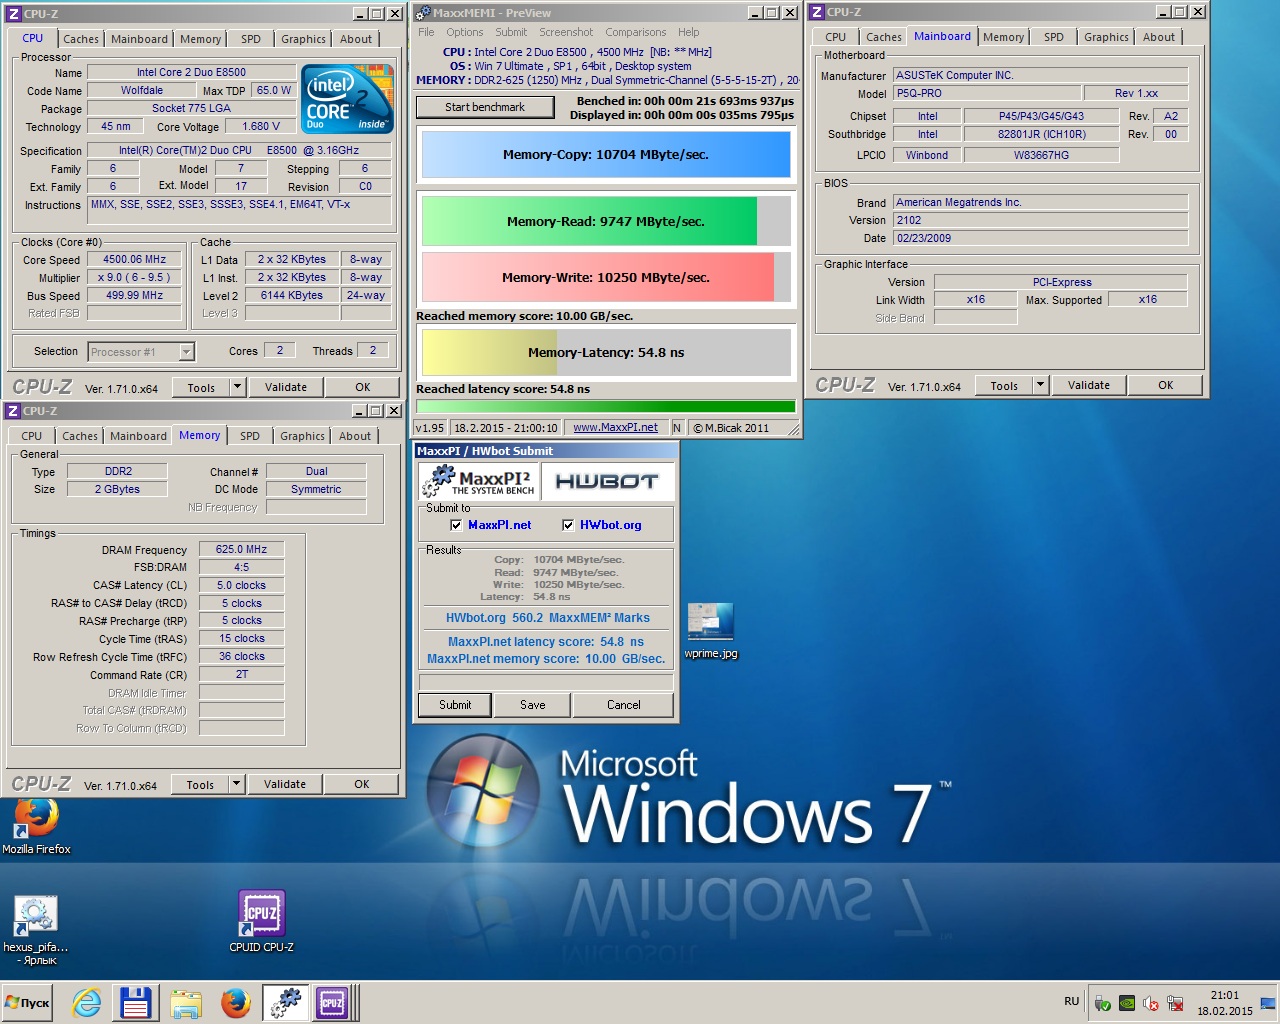
Task: Click the Intel Core 2 Duo logo
Action: pyautogui.click(x=348, y=99)
